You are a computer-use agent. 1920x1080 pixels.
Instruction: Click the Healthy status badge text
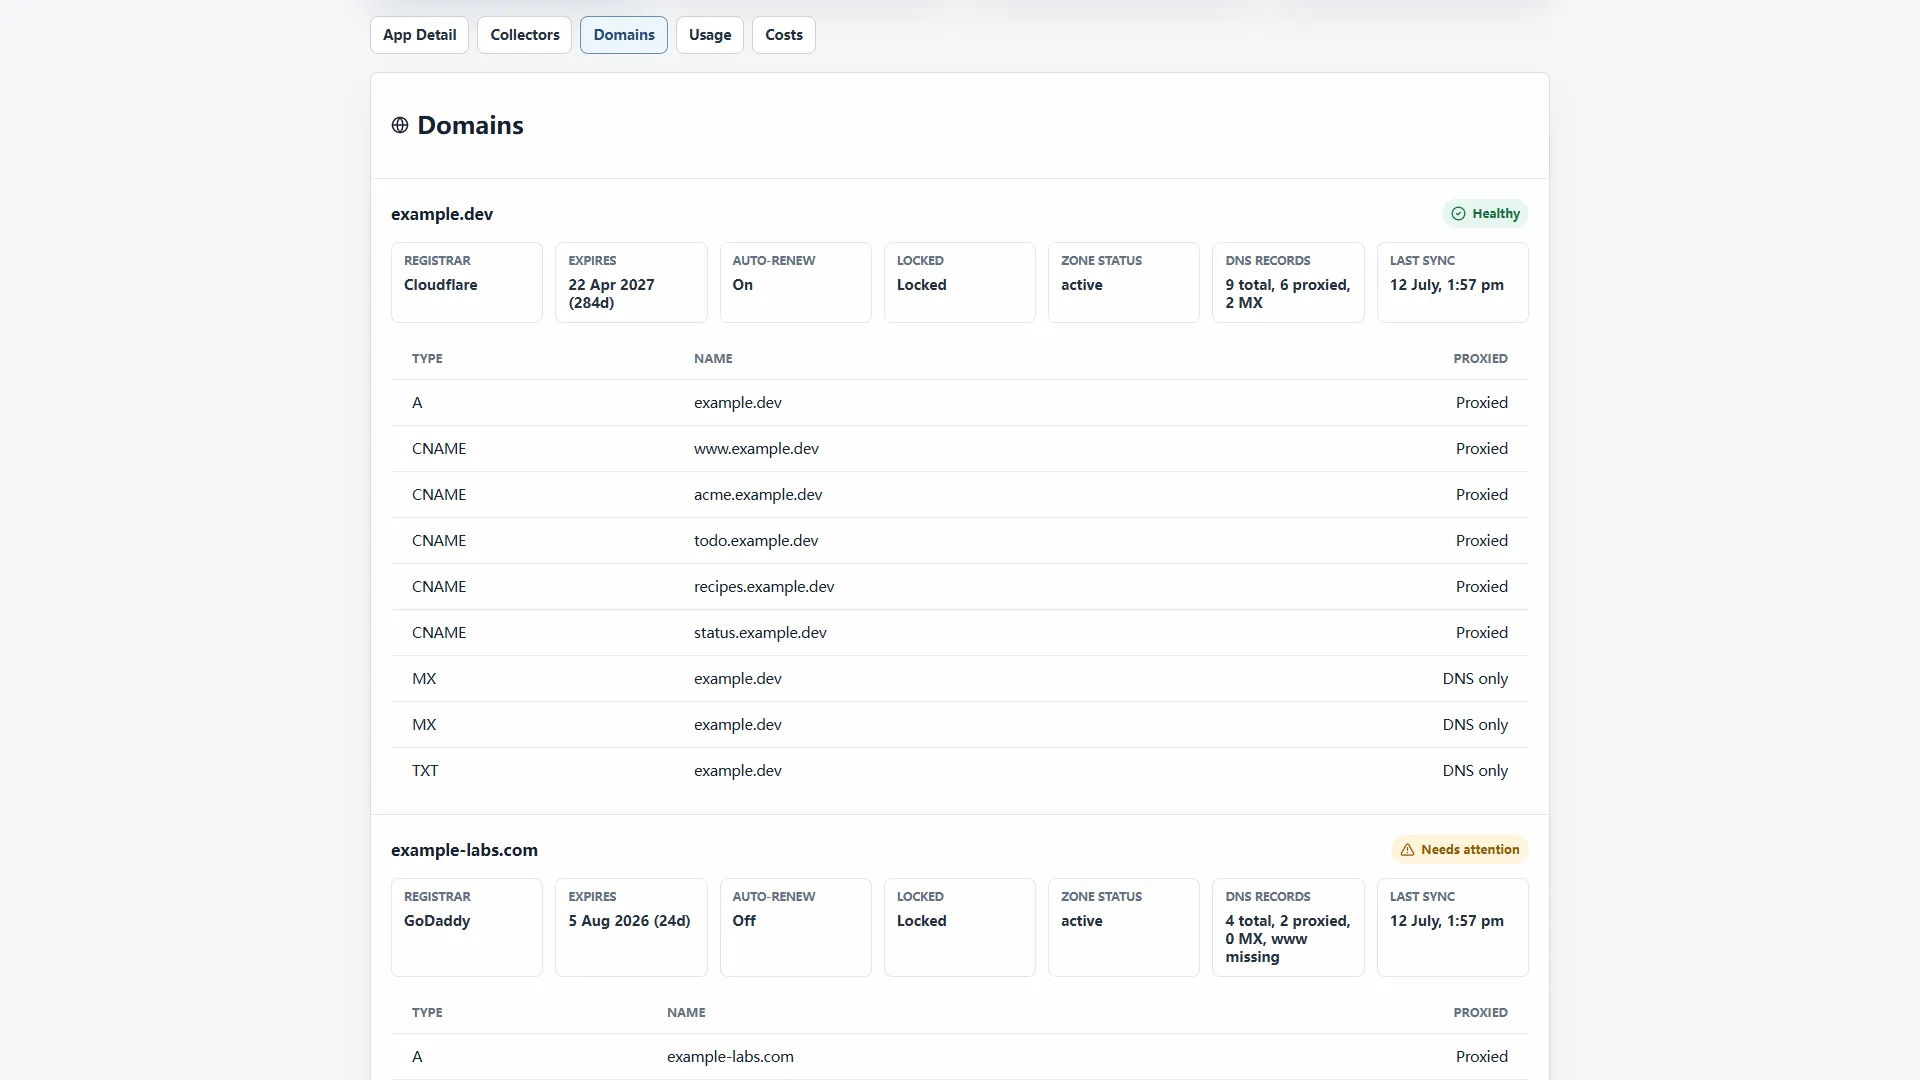click(x=1496, y=214)
